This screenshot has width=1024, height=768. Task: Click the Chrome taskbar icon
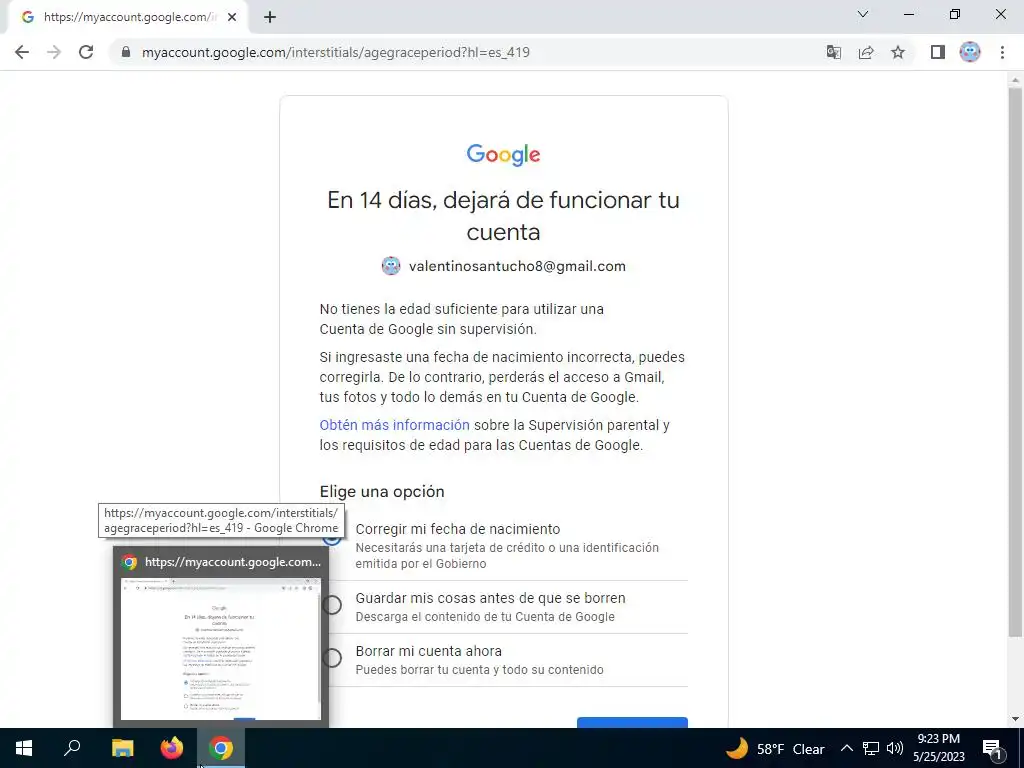tap(221, 748)
